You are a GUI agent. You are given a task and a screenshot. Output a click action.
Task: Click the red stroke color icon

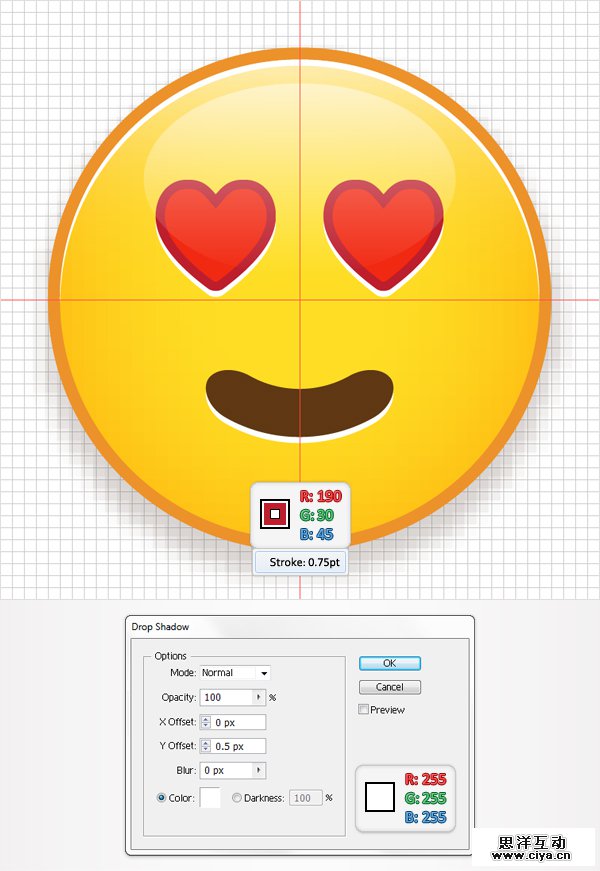point(275,514)
